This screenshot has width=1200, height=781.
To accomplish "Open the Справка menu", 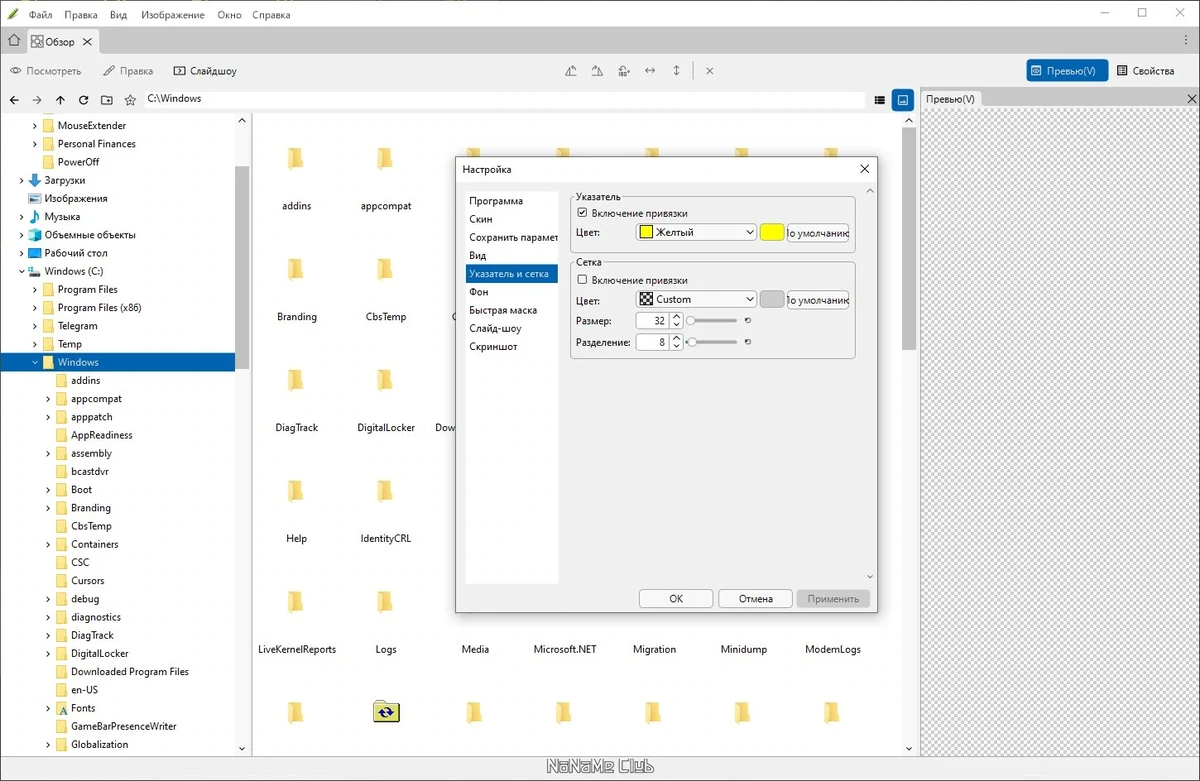I will (271, 15).
